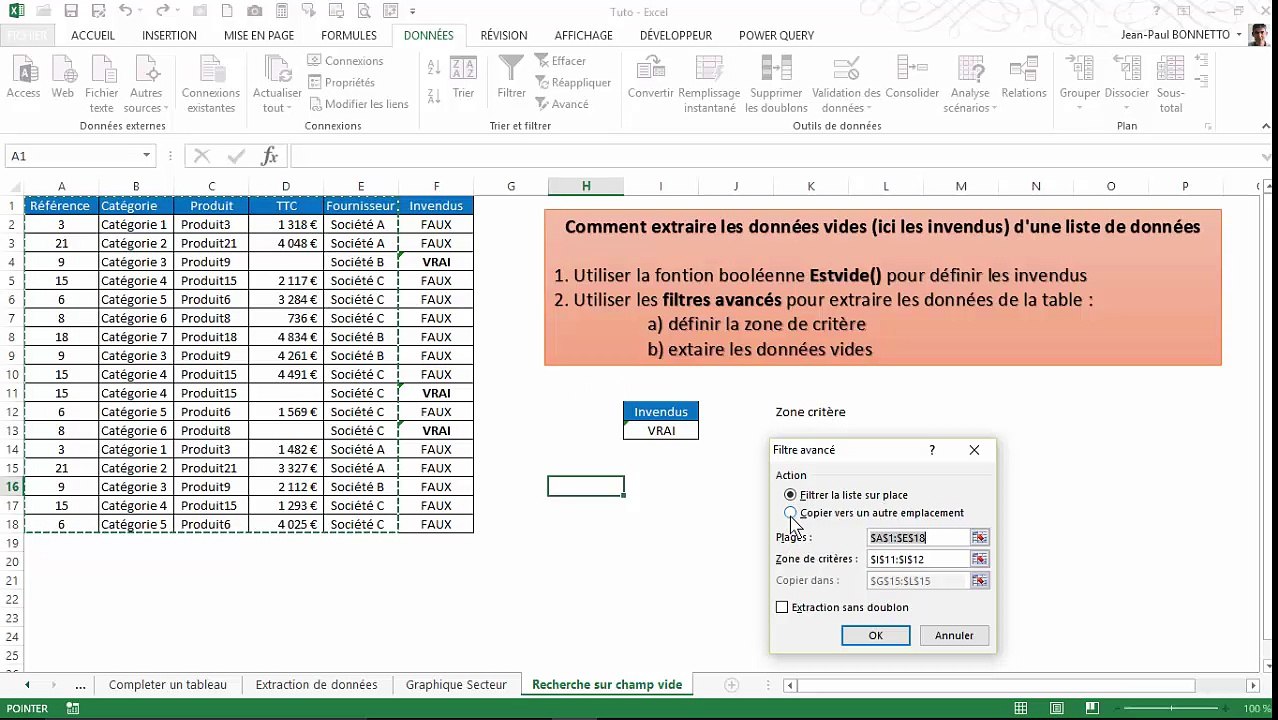1278x720 pixels.
Task: Click the Zone de critères input field
Action: pos(918,560)
